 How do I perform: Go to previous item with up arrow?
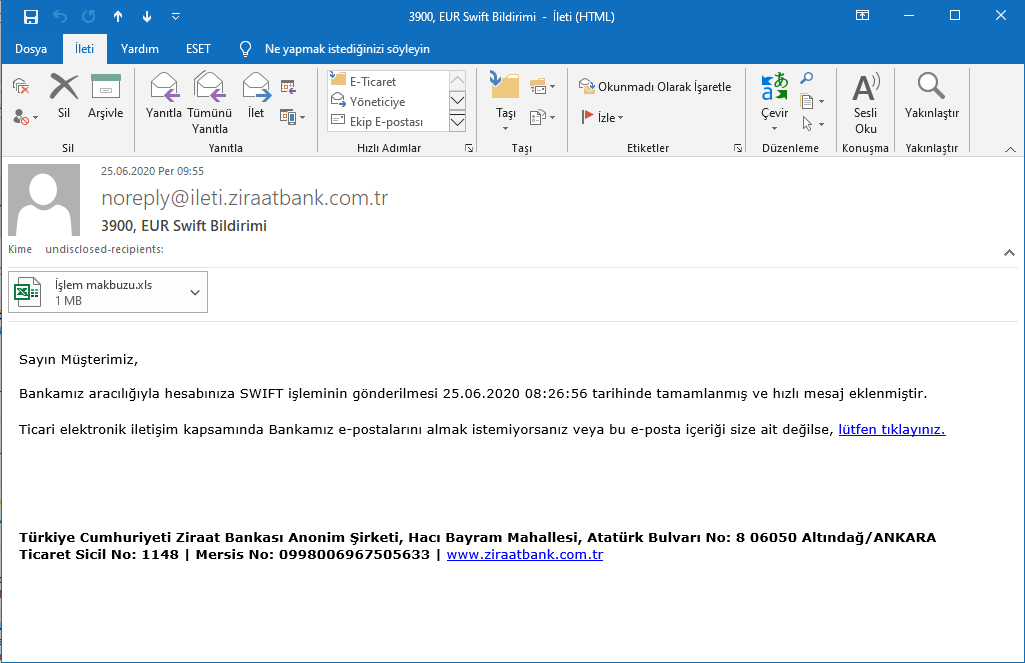pyautogui.click(x=118, y=16)
